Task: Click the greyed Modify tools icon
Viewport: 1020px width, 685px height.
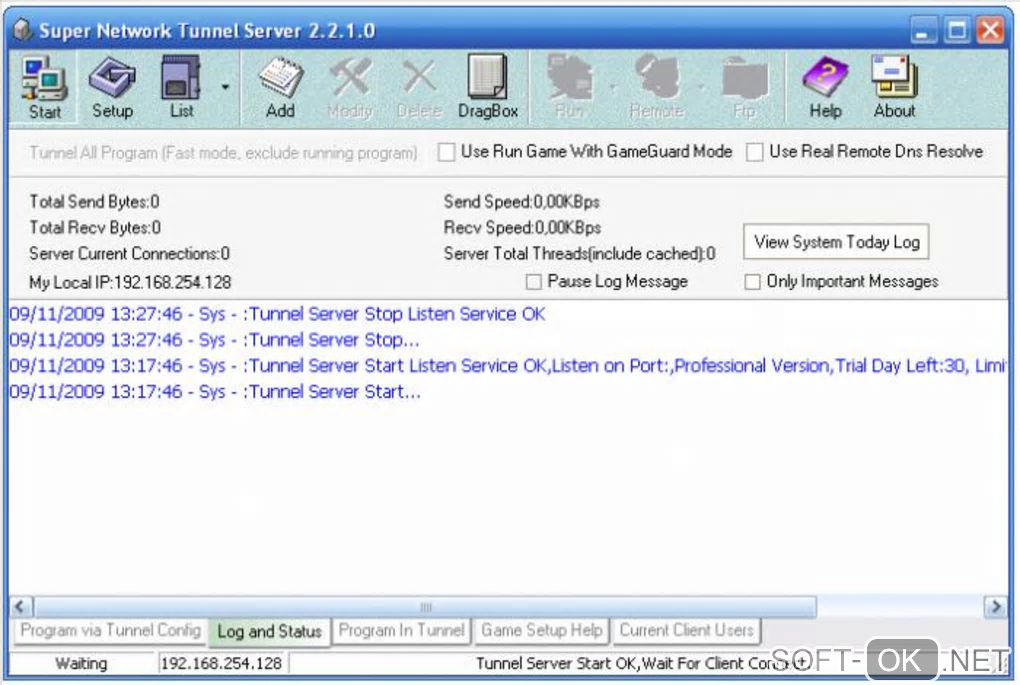Action: click(x=350, y=88)
